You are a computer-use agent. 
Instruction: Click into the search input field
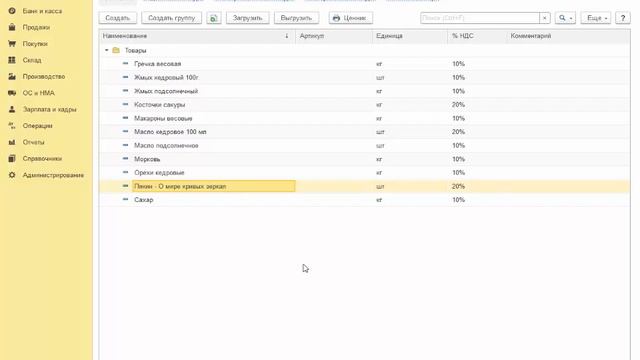coord(480,18)
